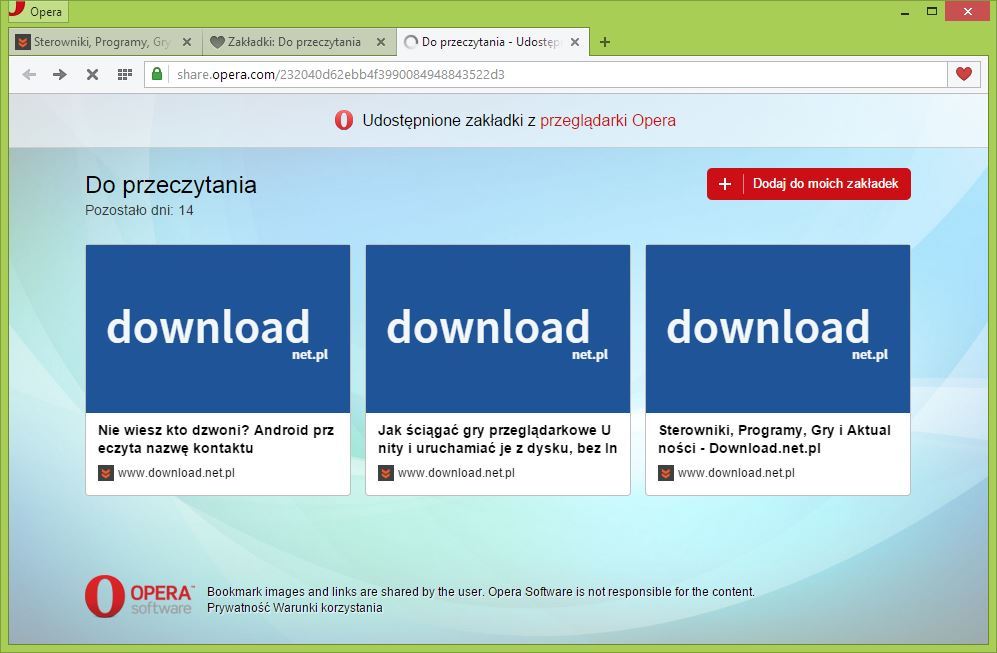Click the back navigation arrow

(x=29, y=74)
